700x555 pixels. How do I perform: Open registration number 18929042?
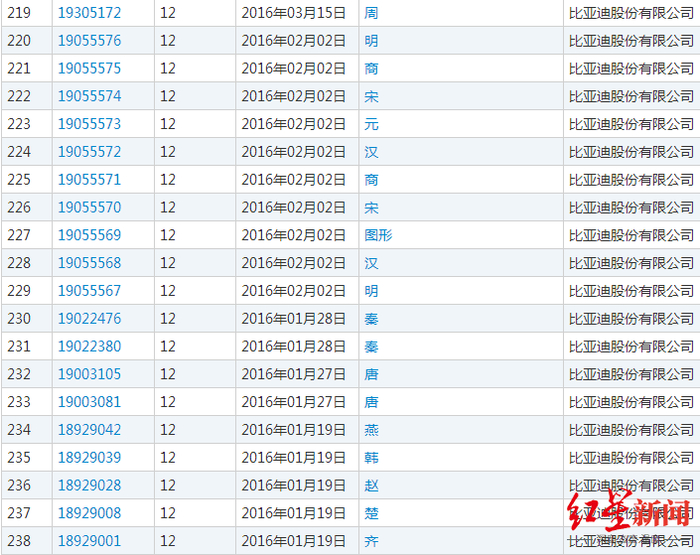89,430
